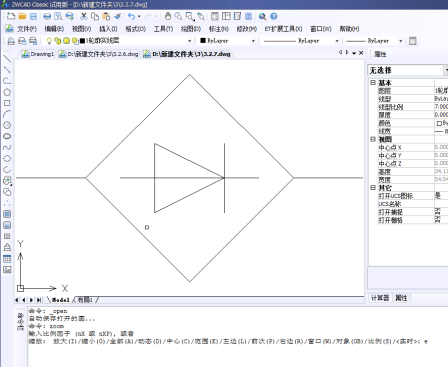
Task: Open the layer name dropdown list
Action: [x=189, y=41]
